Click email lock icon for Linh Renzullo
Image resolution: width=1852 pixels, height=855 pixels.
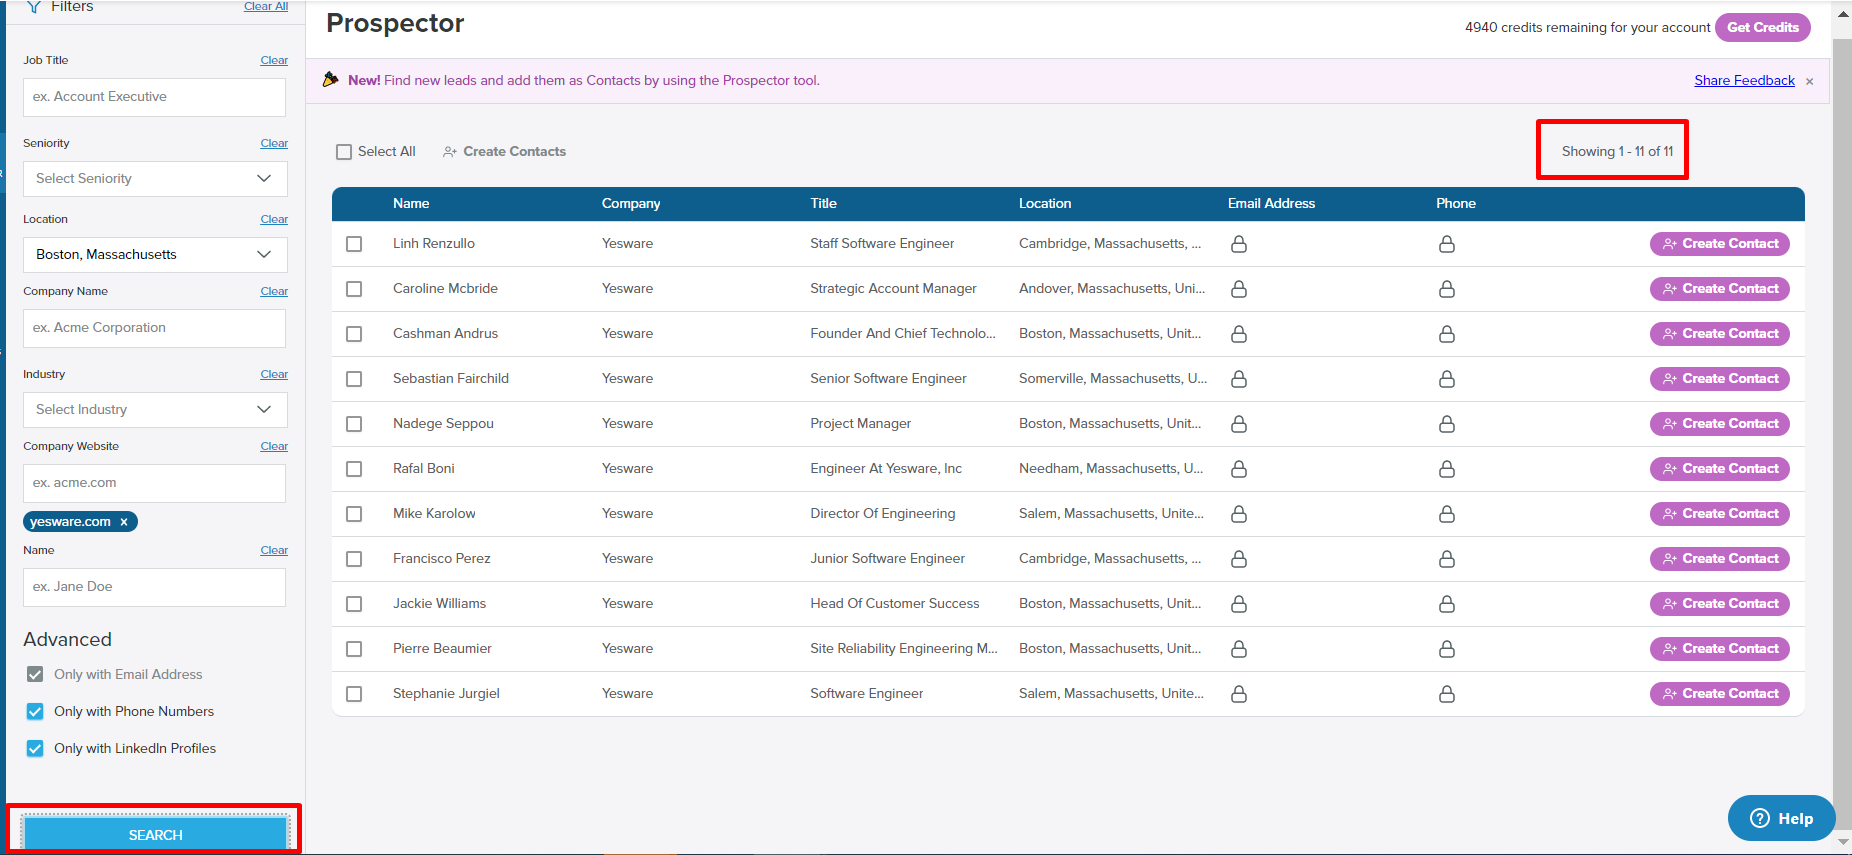1238,244
